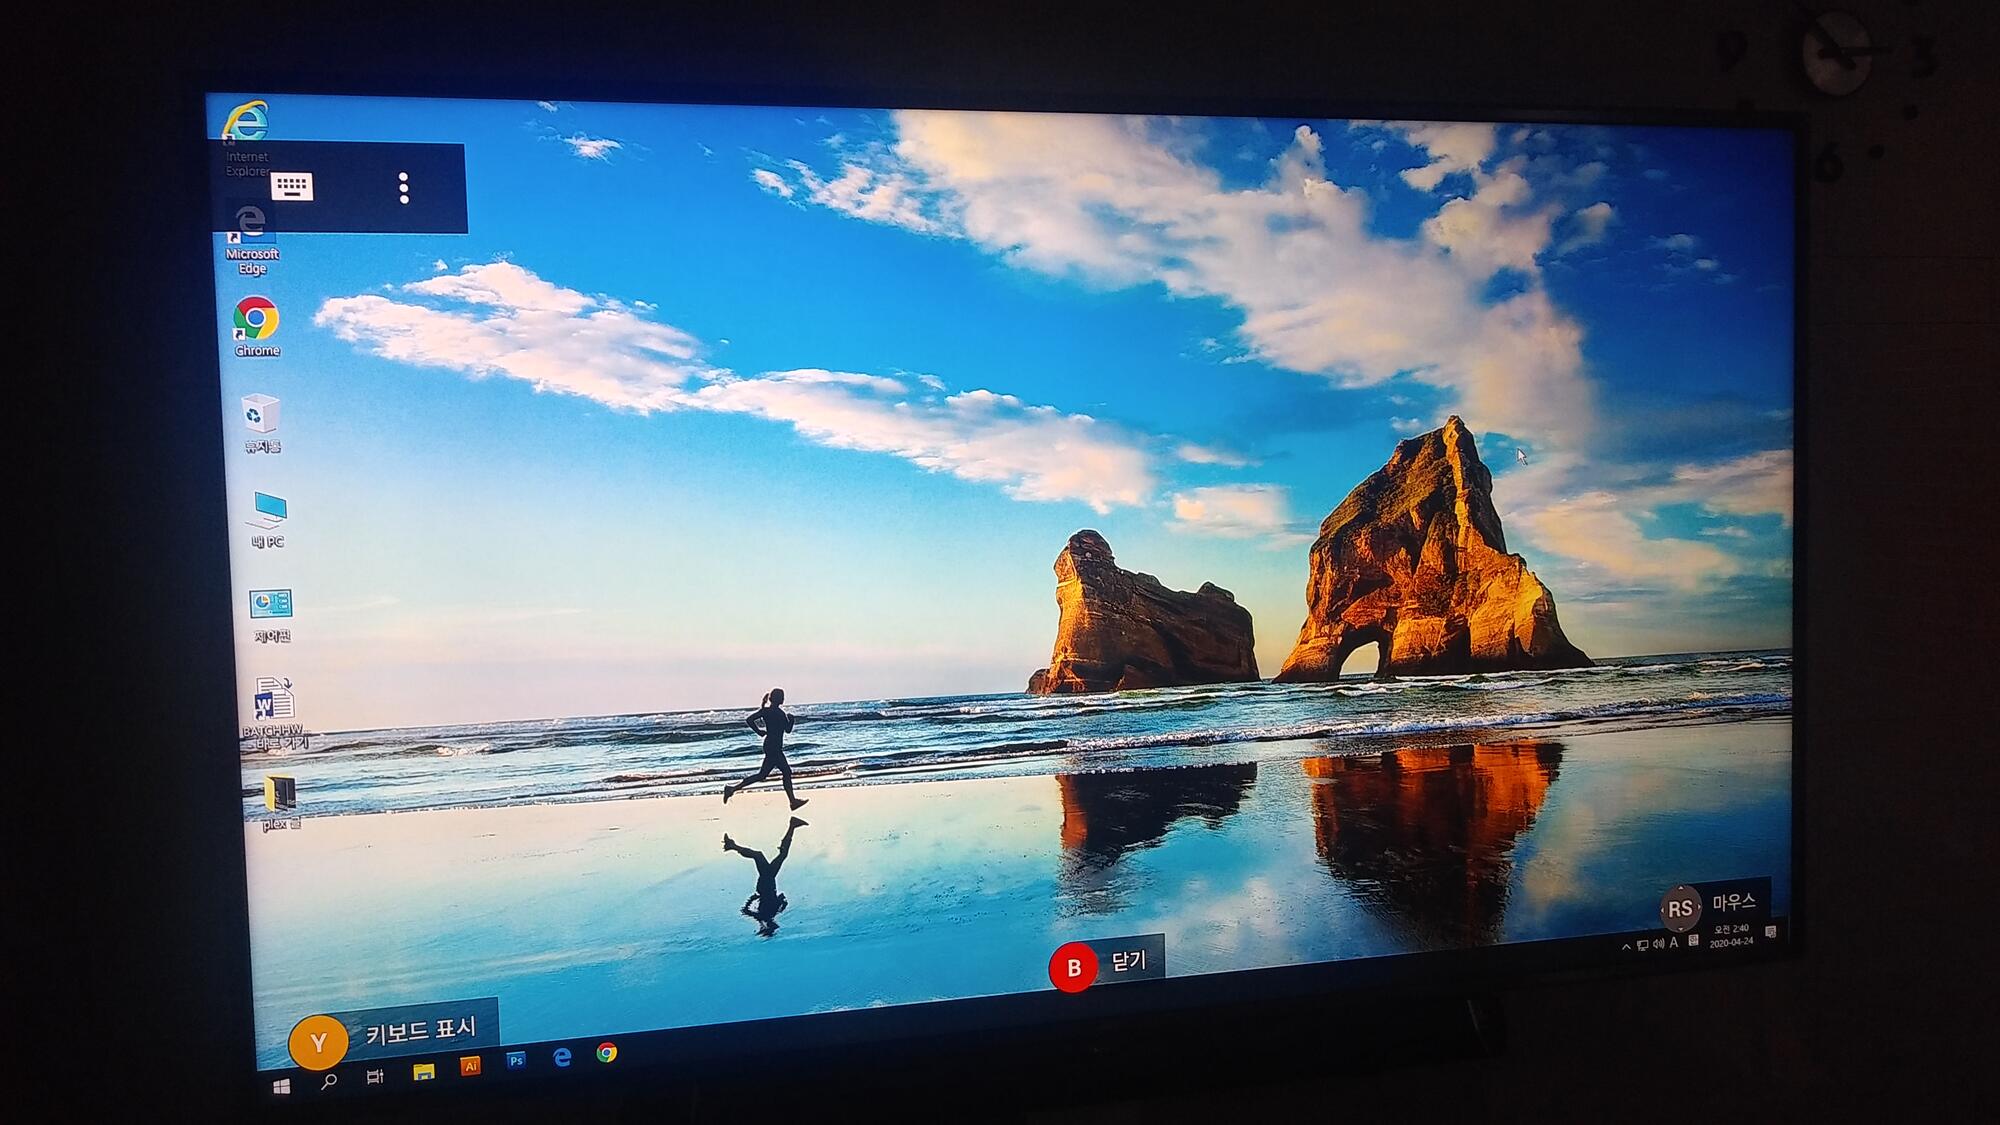This screenshot has height=1125, width=2000.
Task: Expand hidden system tray icons chevron
Action: tap(1626, 946)
